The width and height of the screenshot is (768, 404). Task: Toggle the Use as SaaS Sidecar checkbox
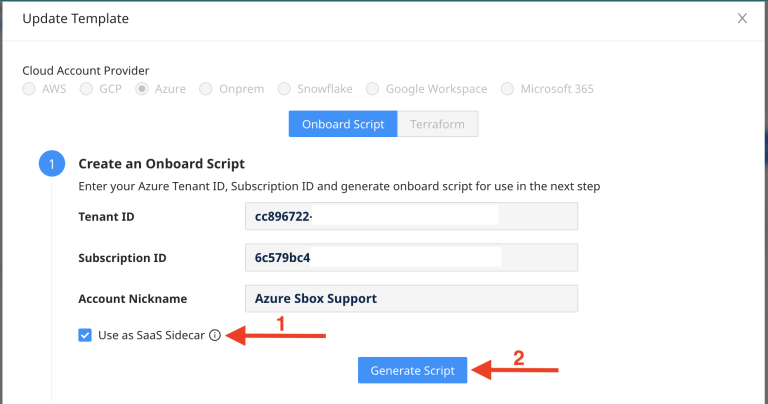85,336
